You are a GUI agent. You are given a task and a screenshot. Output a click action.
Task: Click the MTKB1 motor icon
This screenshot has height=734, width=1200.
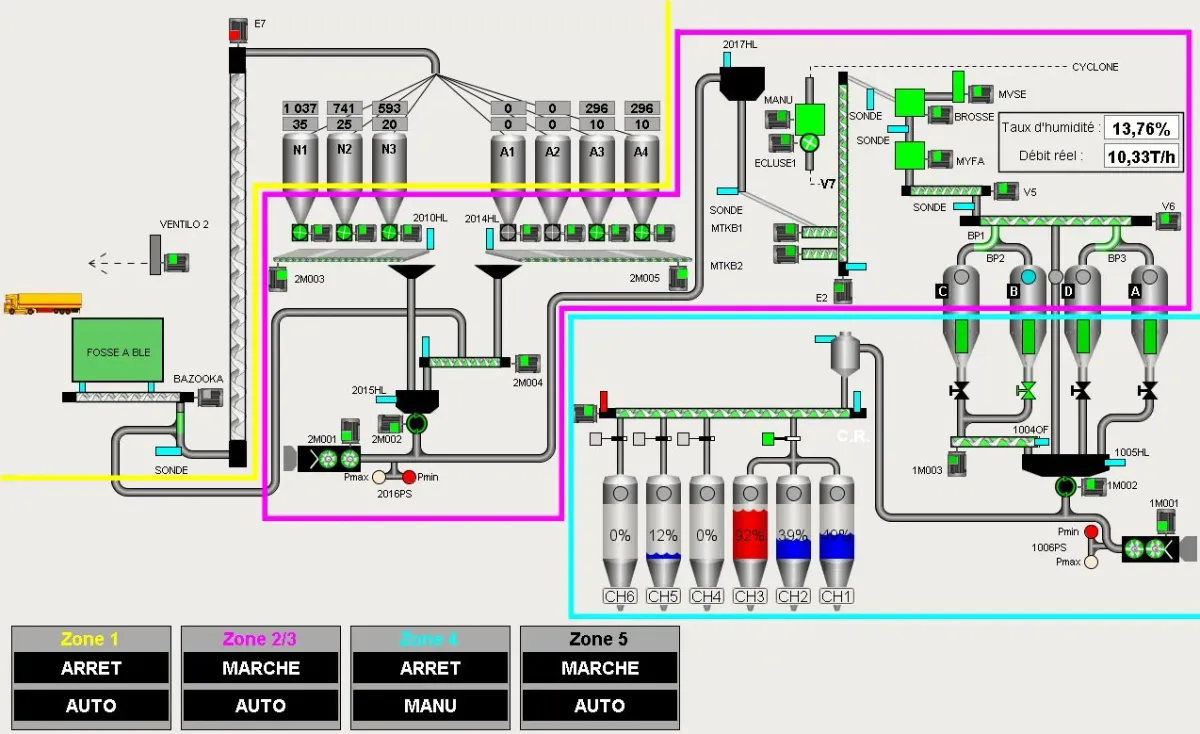[786, 232]
